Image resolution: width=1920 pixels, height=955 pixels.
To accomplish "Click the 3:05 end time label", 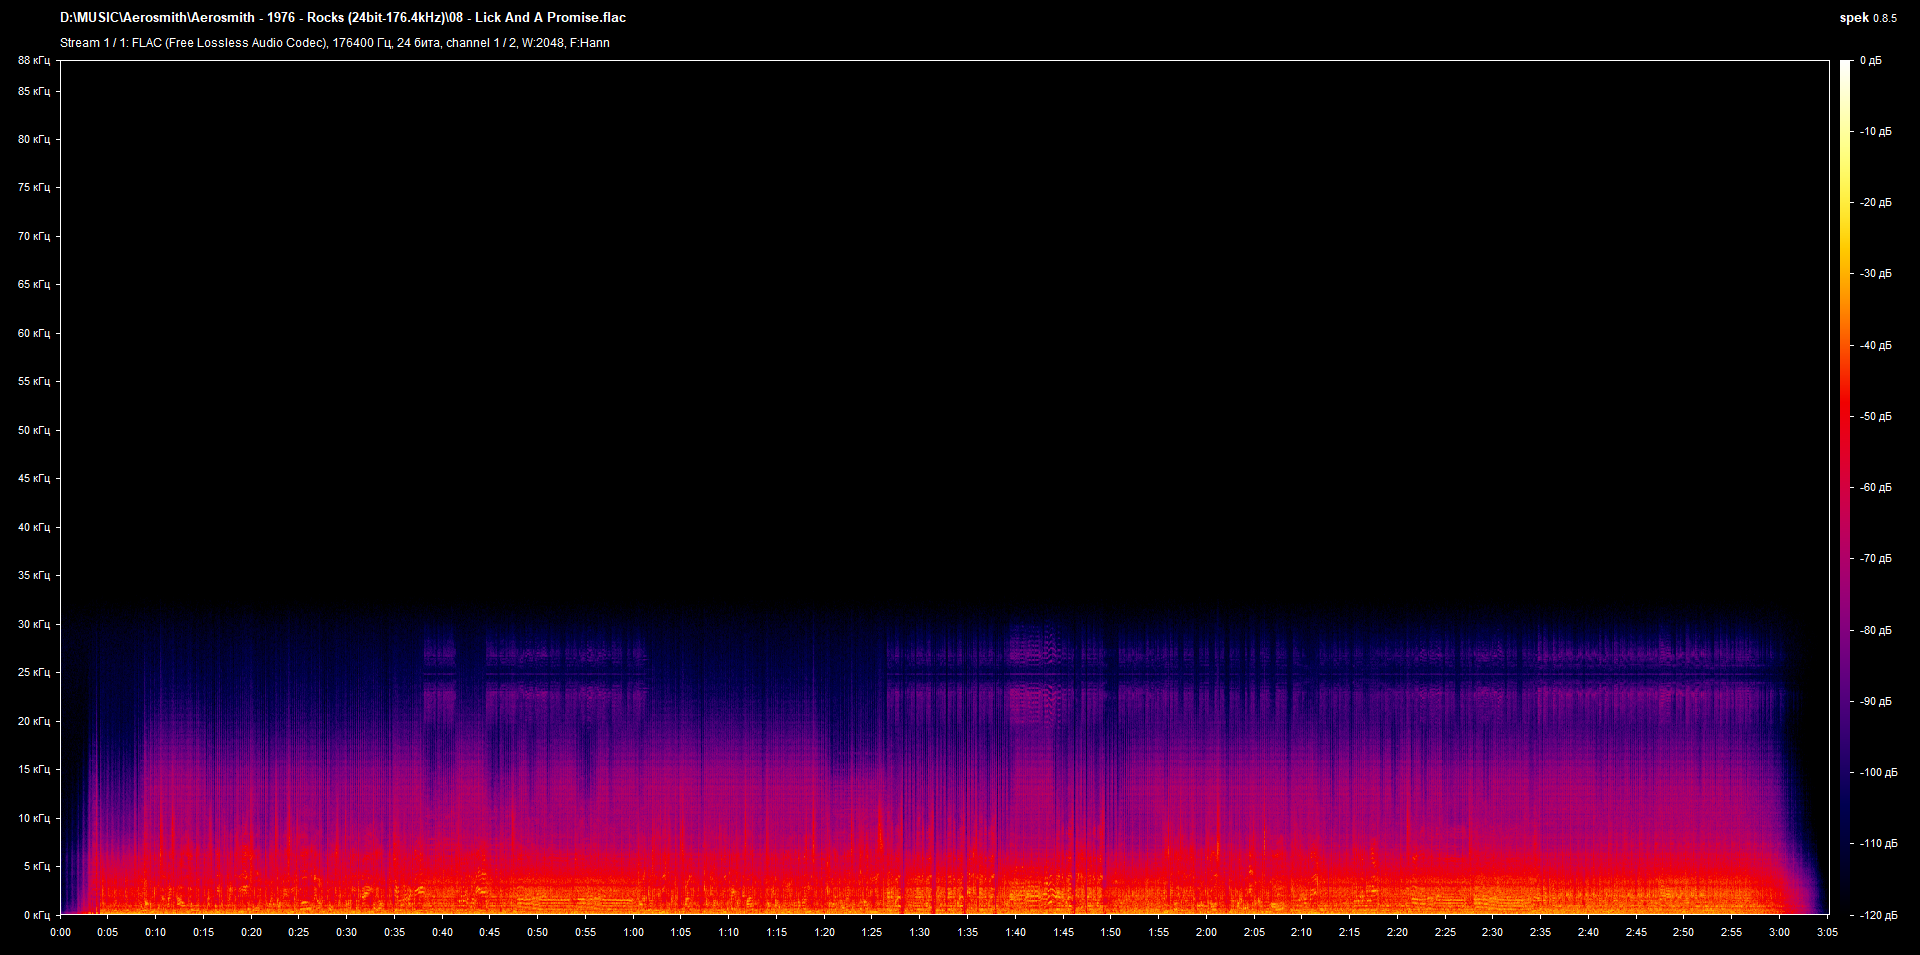I will pos(1827,932).
